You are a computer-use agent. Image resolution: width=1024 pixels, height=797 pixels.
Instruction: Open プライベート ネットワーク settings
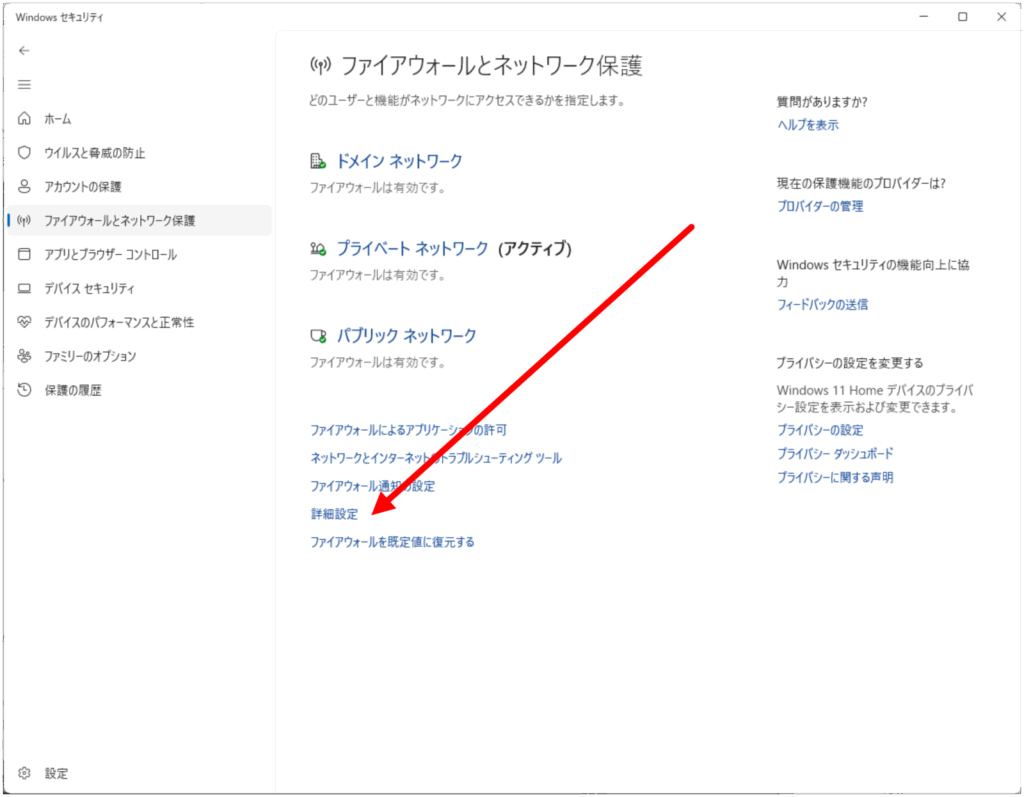(x=412, y=249)
